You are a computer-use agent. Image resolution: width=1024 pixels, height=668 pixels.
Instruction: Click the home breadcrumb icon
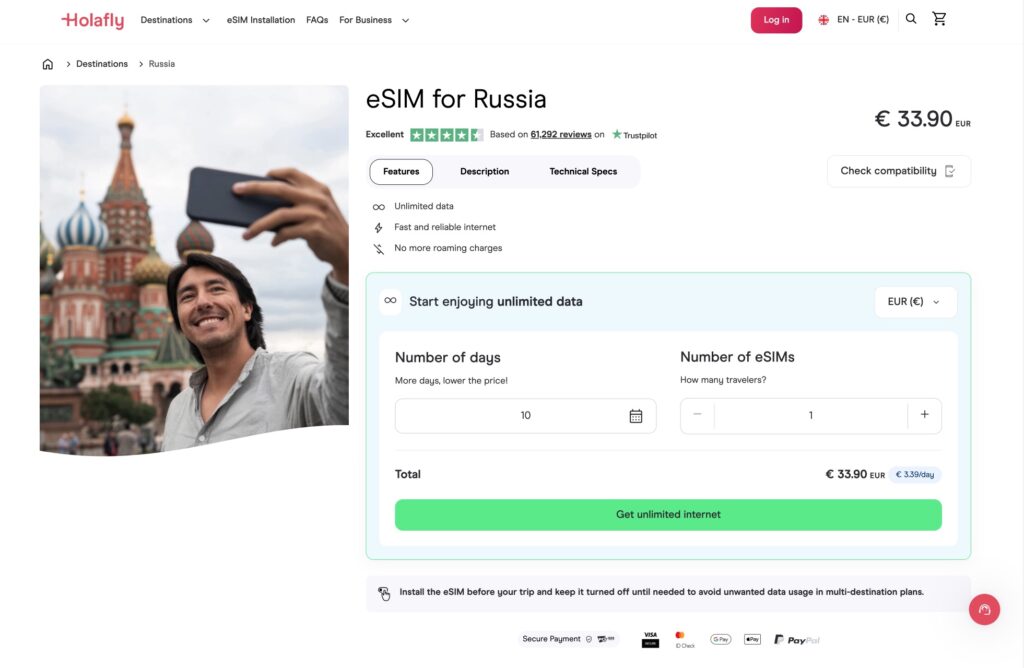pyautogui.click(x=47, y=63)
